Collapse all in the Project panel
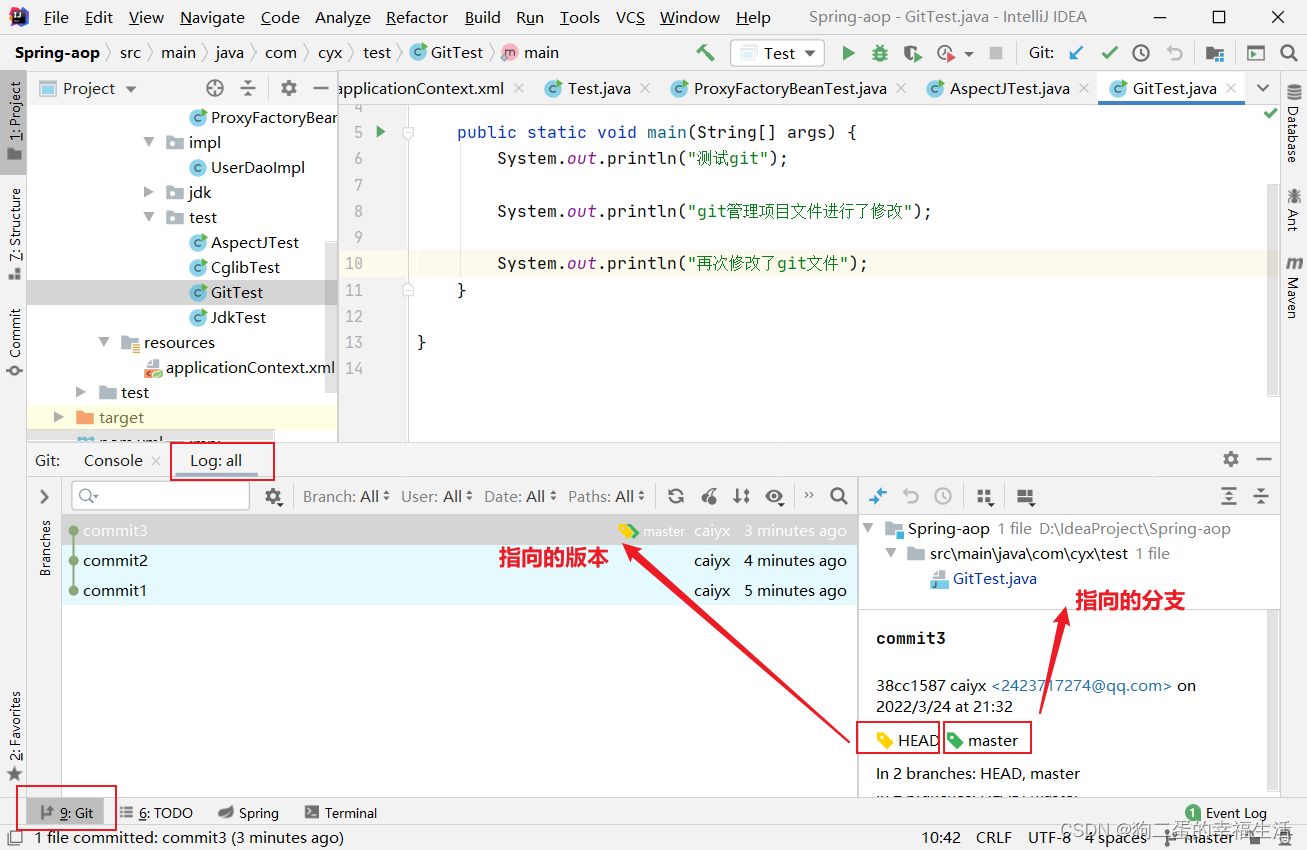Image resolution: width=1307 pixels, height=850 pixels. (248, 88)
